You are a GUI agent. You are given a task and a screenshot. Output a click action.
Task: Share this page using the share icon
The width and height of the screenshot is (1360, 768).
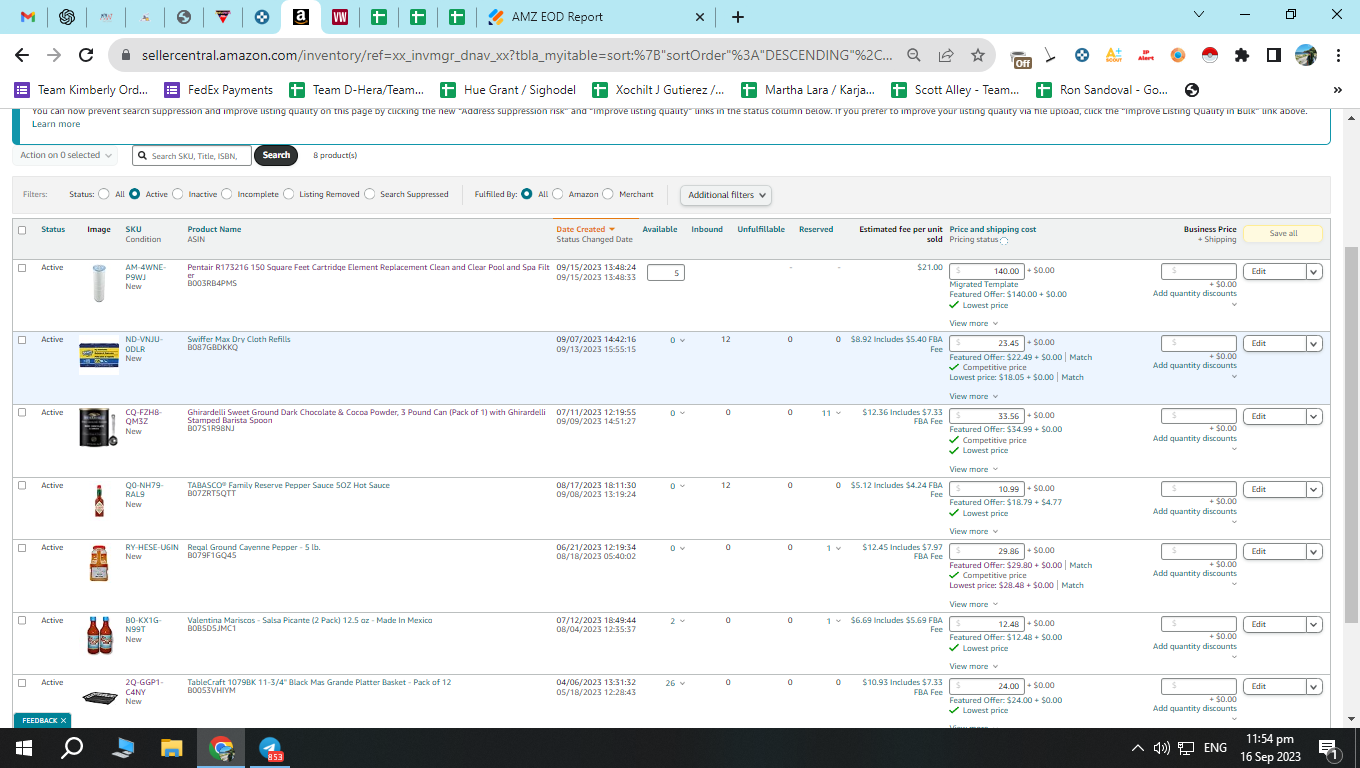click(946, 55)
